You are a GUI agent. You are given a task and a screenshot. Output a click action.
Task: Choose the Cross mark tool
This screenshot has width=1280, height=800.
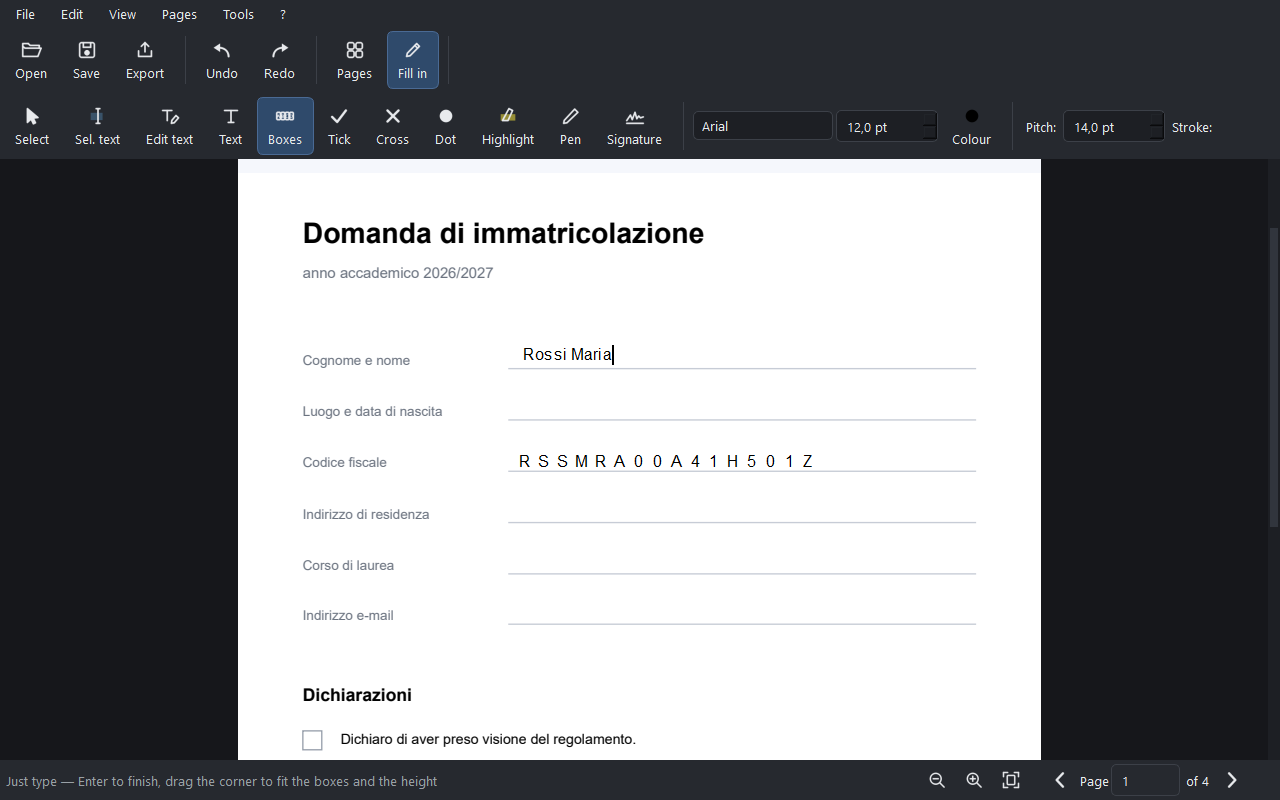(x=392, y=126)
